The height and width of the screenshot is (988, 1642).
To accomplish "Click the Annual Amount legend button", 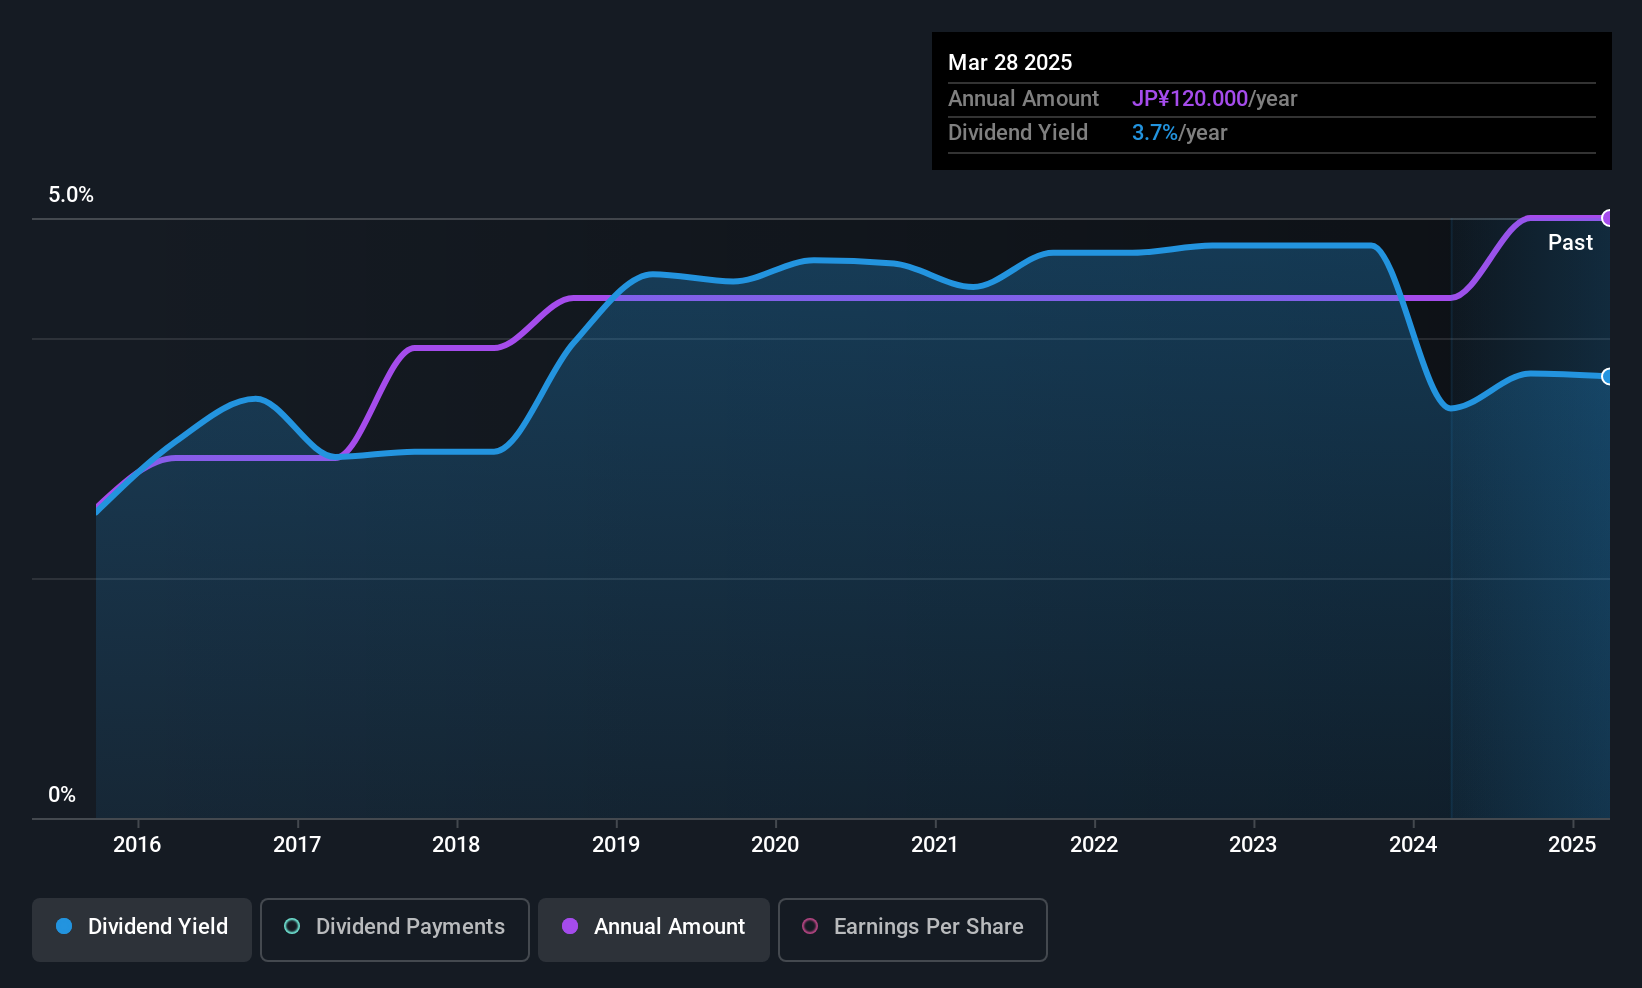I will pyautogui.click(x=653, y=929).
